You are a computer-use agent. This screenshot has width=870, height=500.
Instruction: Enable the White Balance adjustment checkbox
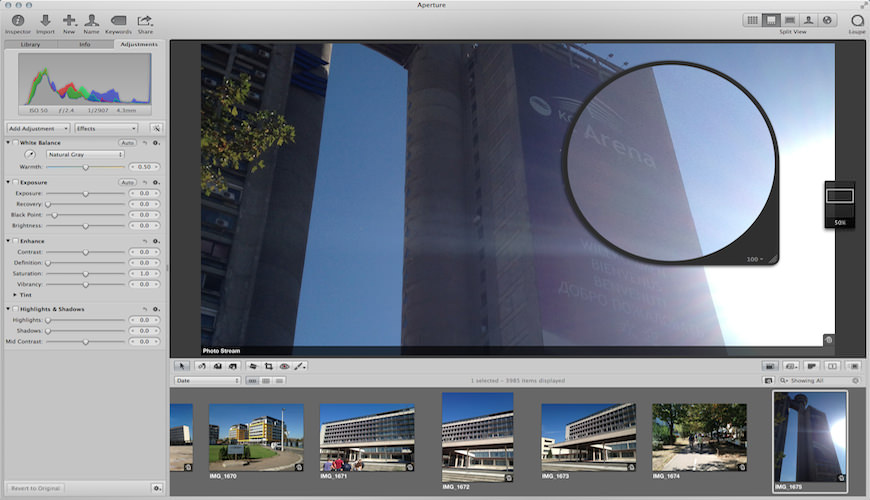[16, 143]
